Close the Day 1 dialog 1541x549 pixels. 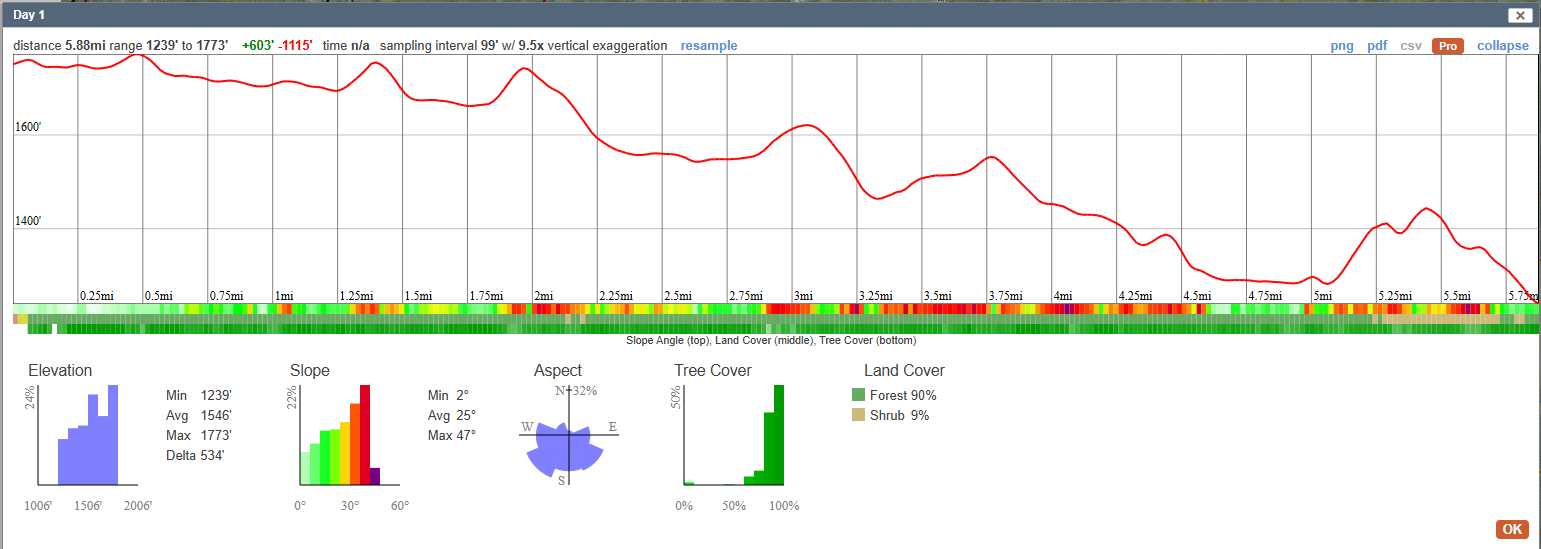point(1519,15)
